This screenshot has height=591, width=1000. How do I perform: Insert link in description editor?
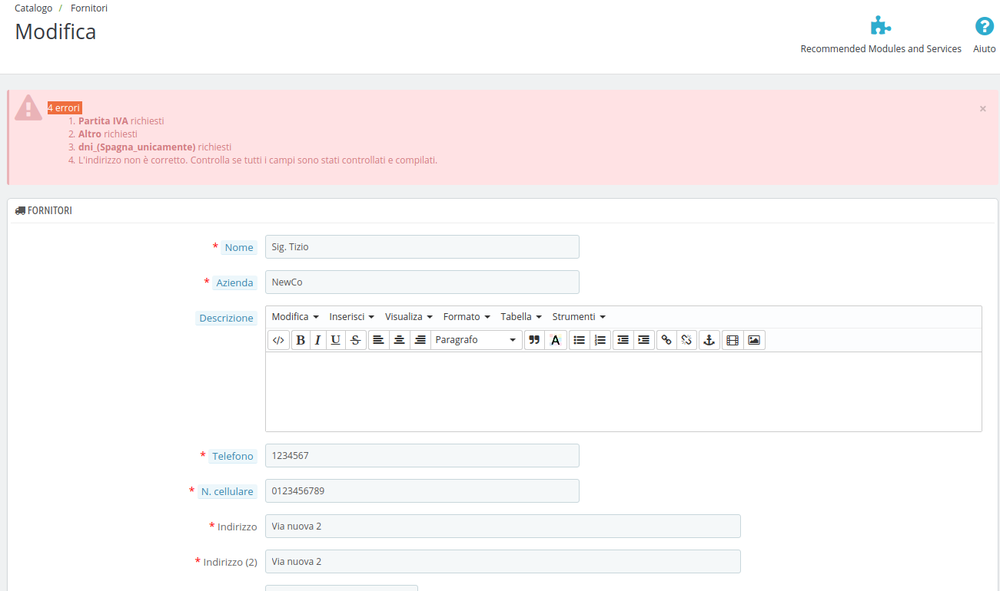pyautogui.click(x=666, y=340)
